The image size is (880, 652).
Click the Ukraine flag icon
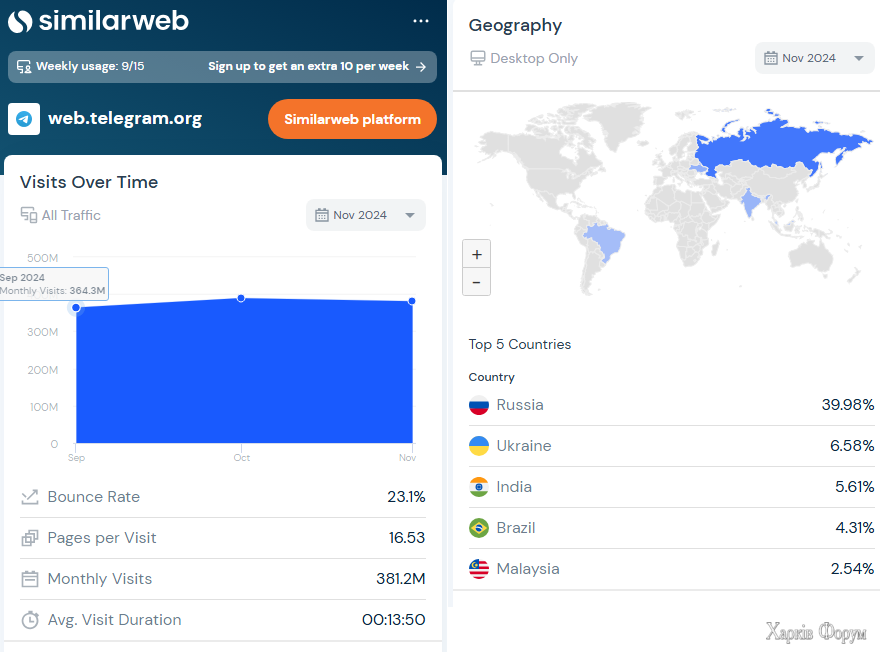(x=479, y=446)
